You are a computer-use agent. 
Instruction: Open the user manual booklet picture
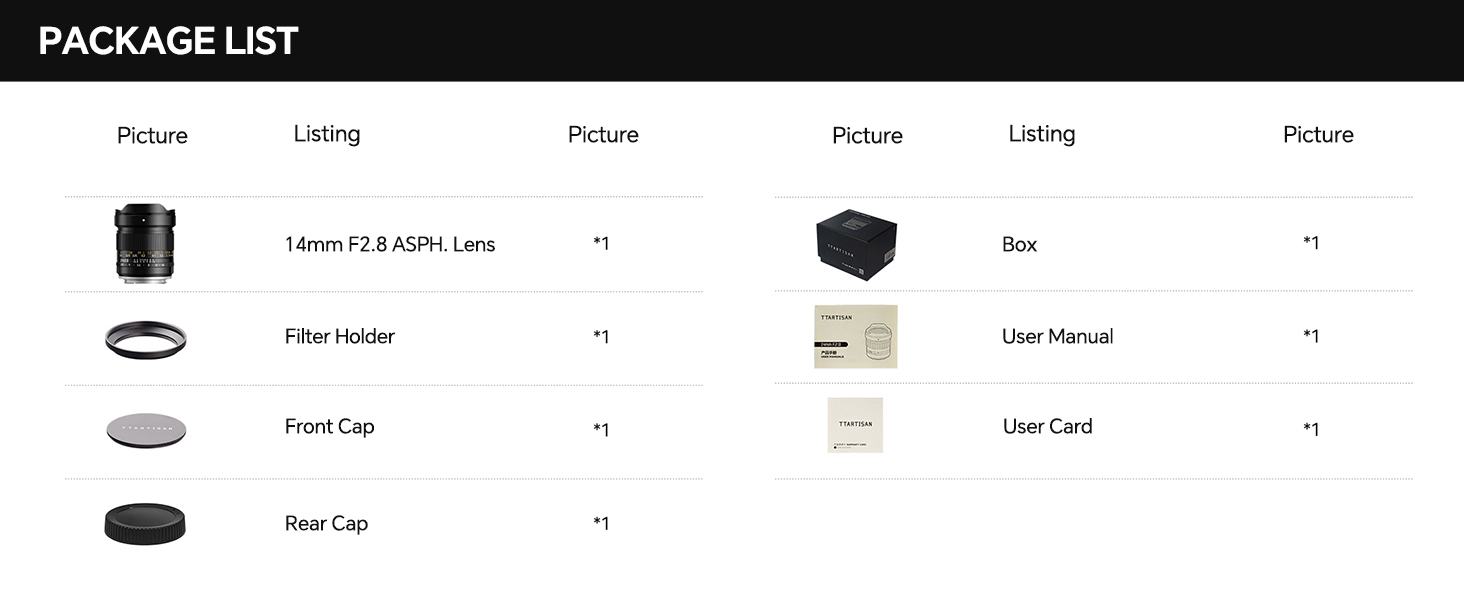click(856, 336)
